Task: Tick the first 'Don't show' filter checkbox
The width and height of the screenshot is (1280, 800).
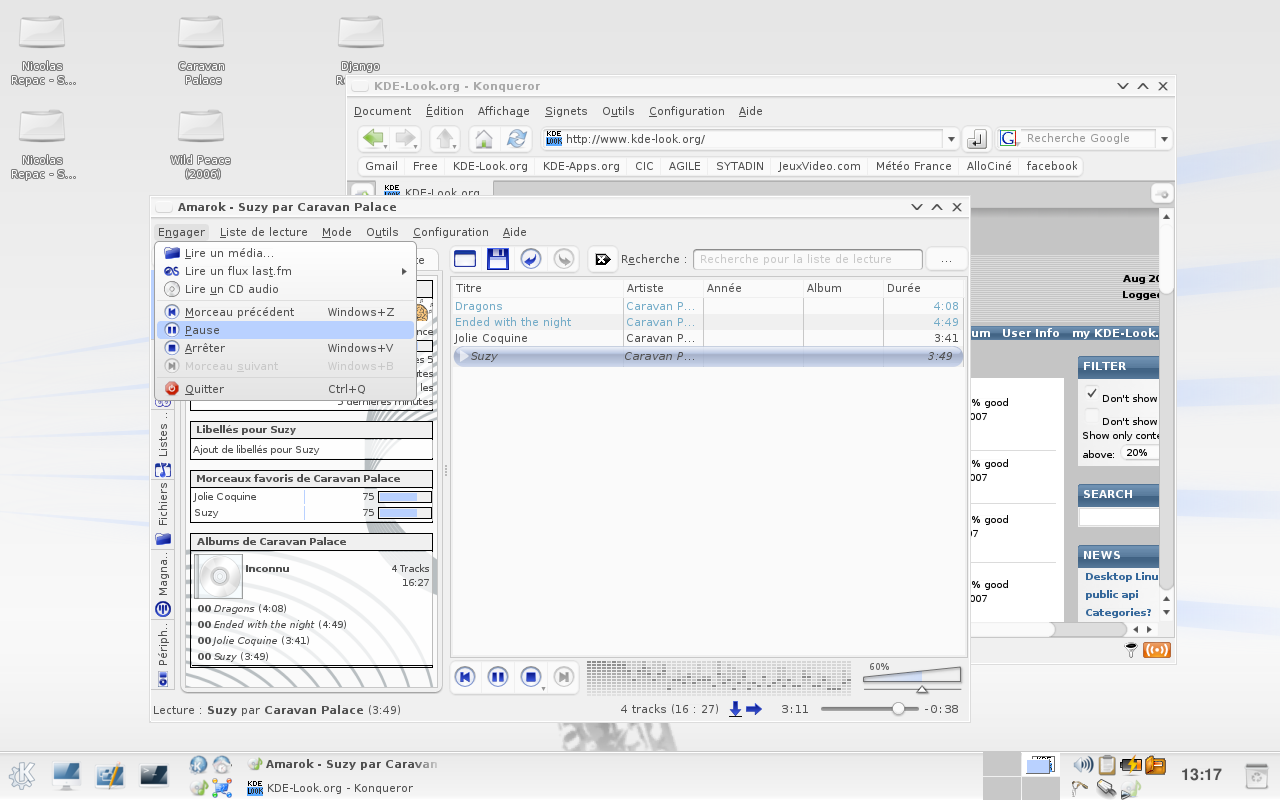Action: (1092, 394)
